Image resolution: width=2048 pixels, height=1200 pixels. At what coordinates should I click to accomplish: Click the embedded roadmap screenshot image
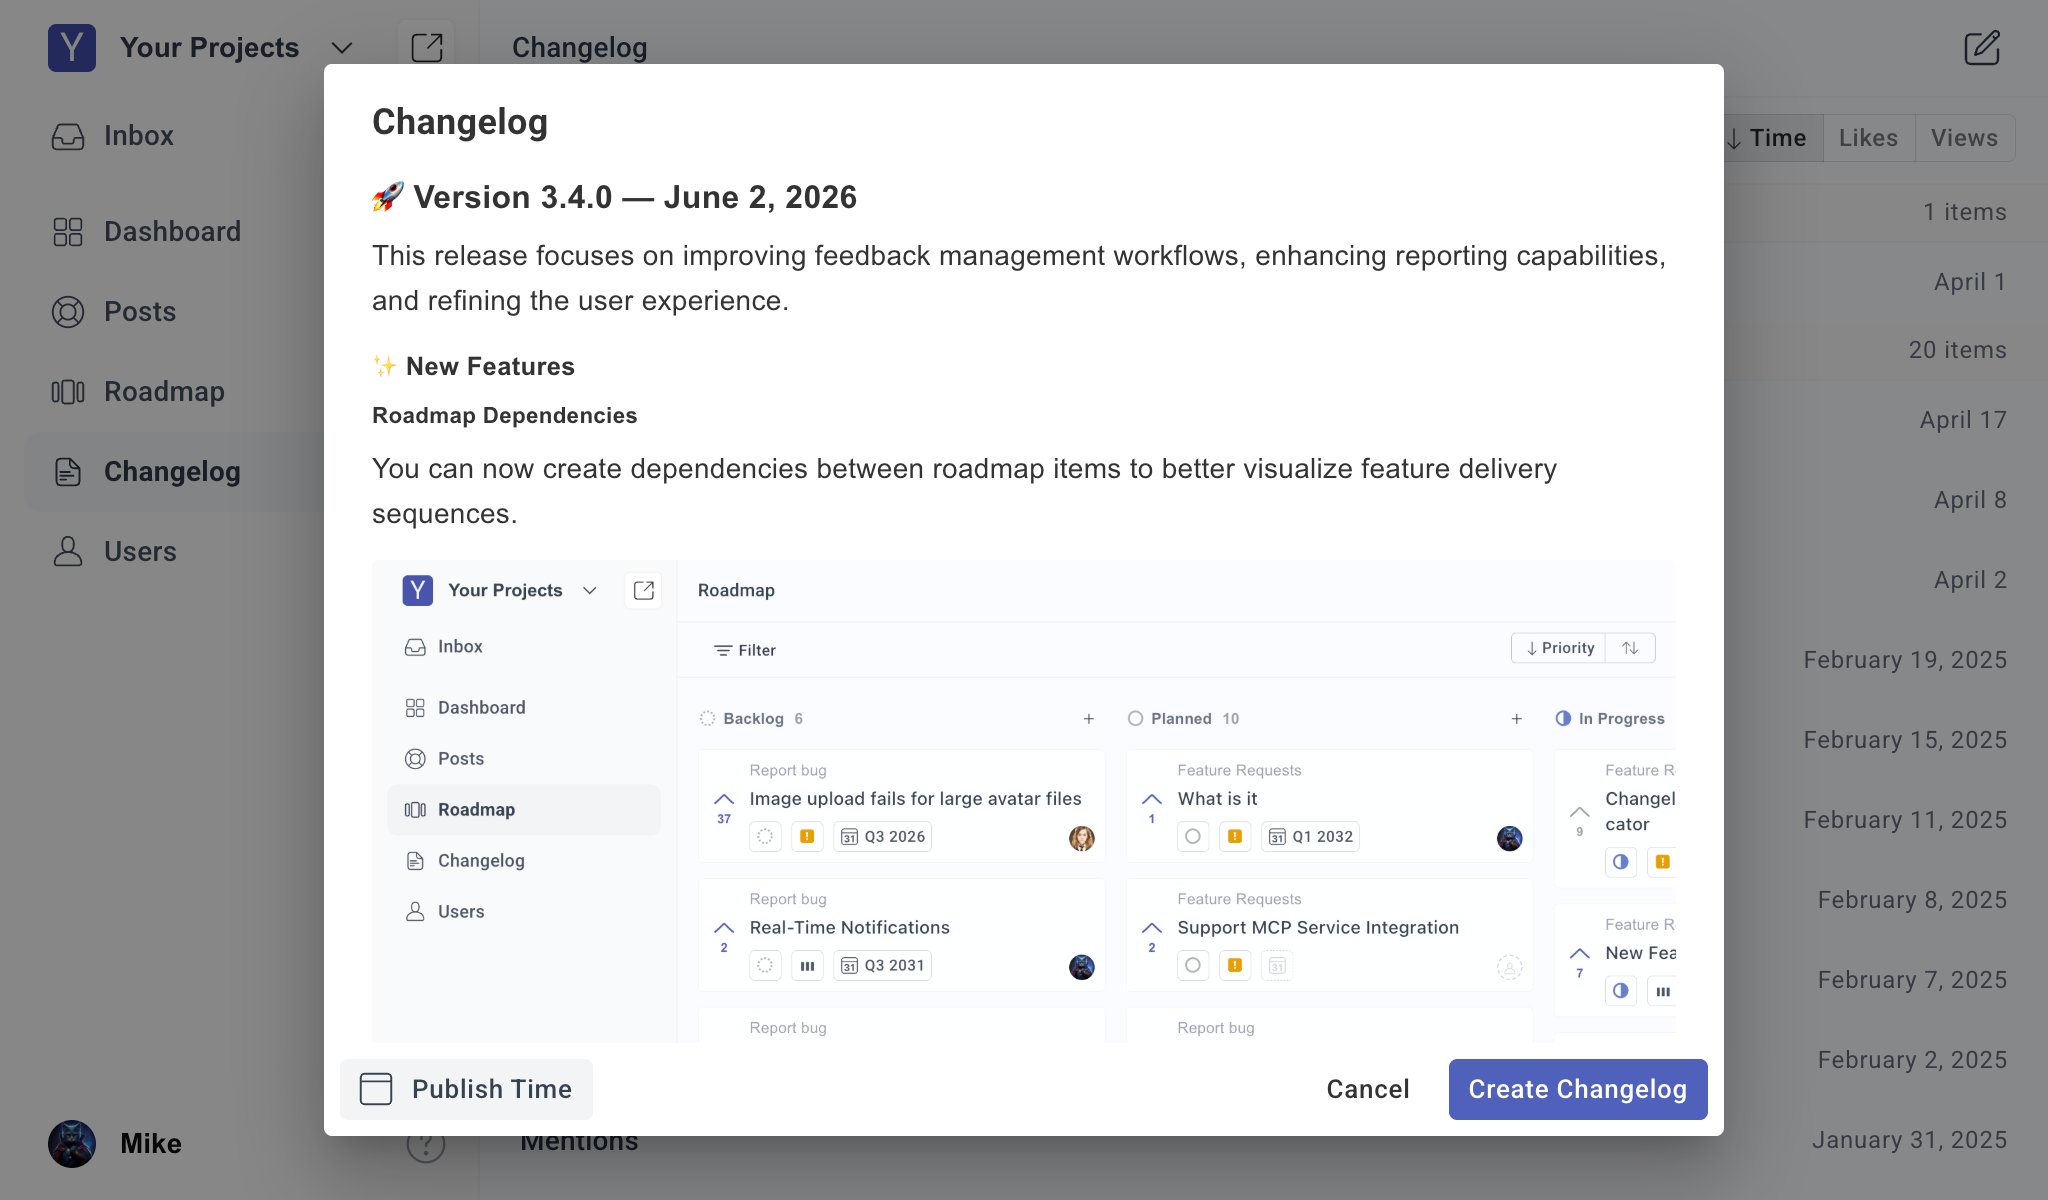click(x=1024, y=801)
